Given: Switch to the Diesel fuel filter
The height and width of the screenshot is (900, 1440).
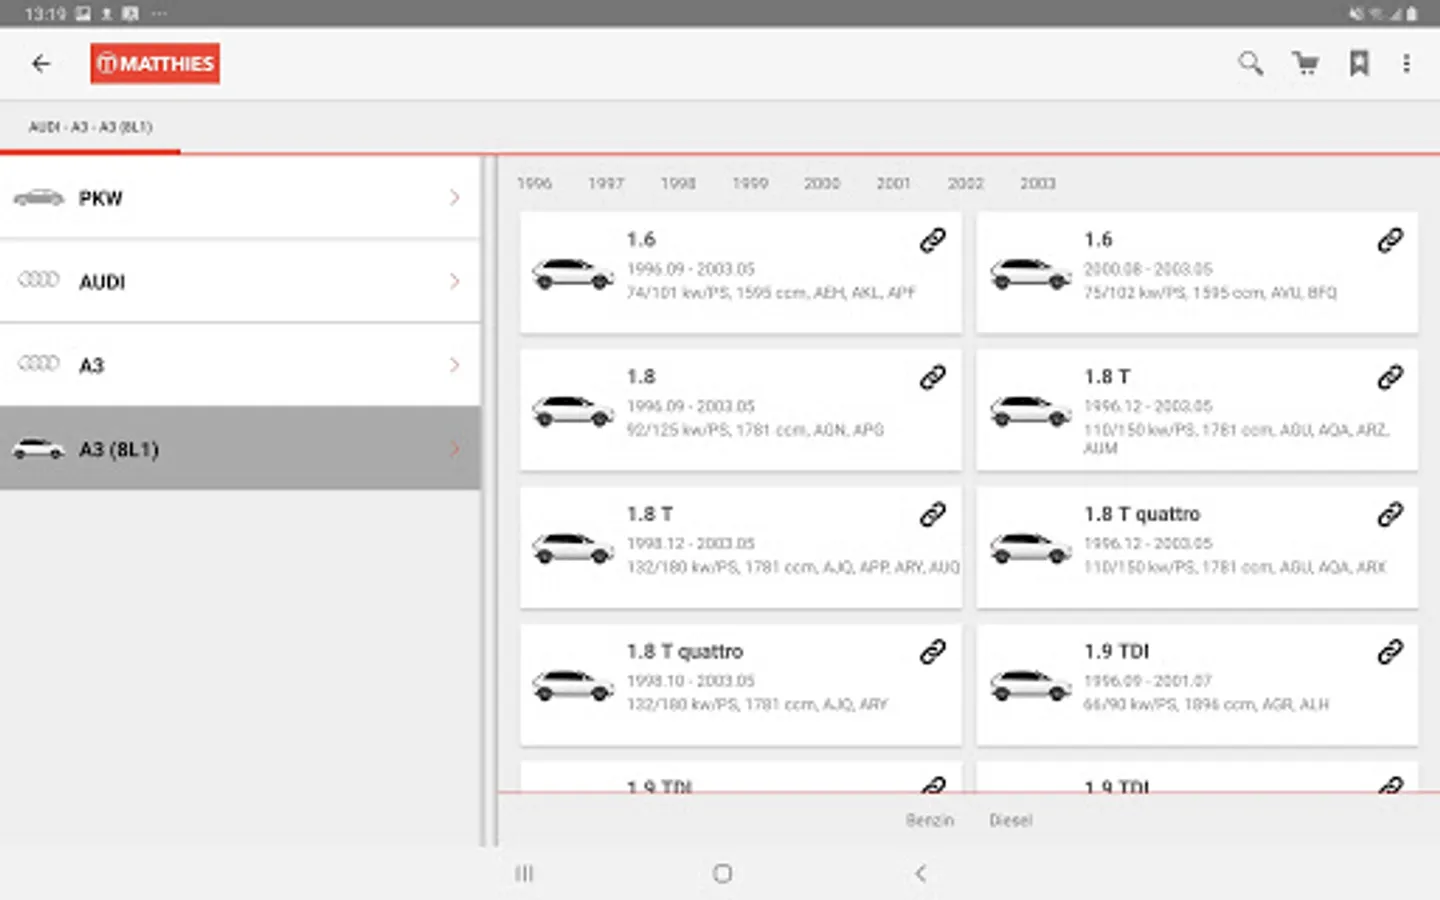Looking at the screenshot, I should pyautogui.click(x=1011, y=820).
